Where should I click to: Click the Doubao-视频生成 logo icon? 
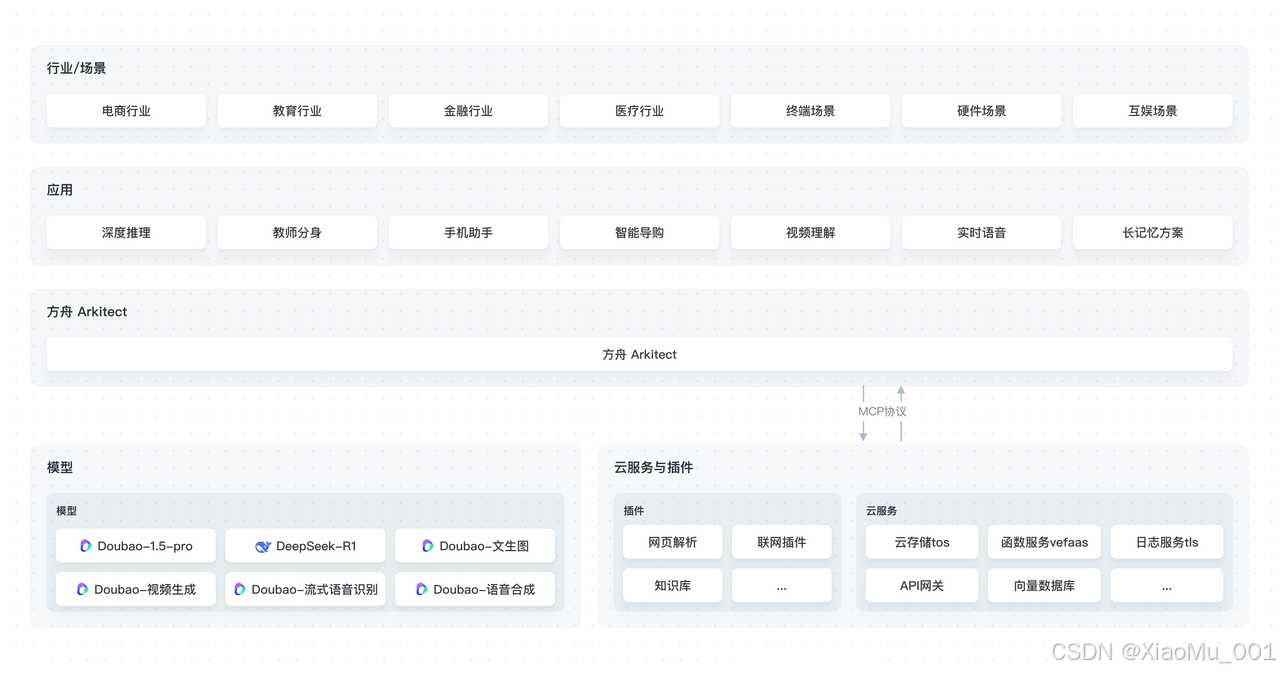83,589
